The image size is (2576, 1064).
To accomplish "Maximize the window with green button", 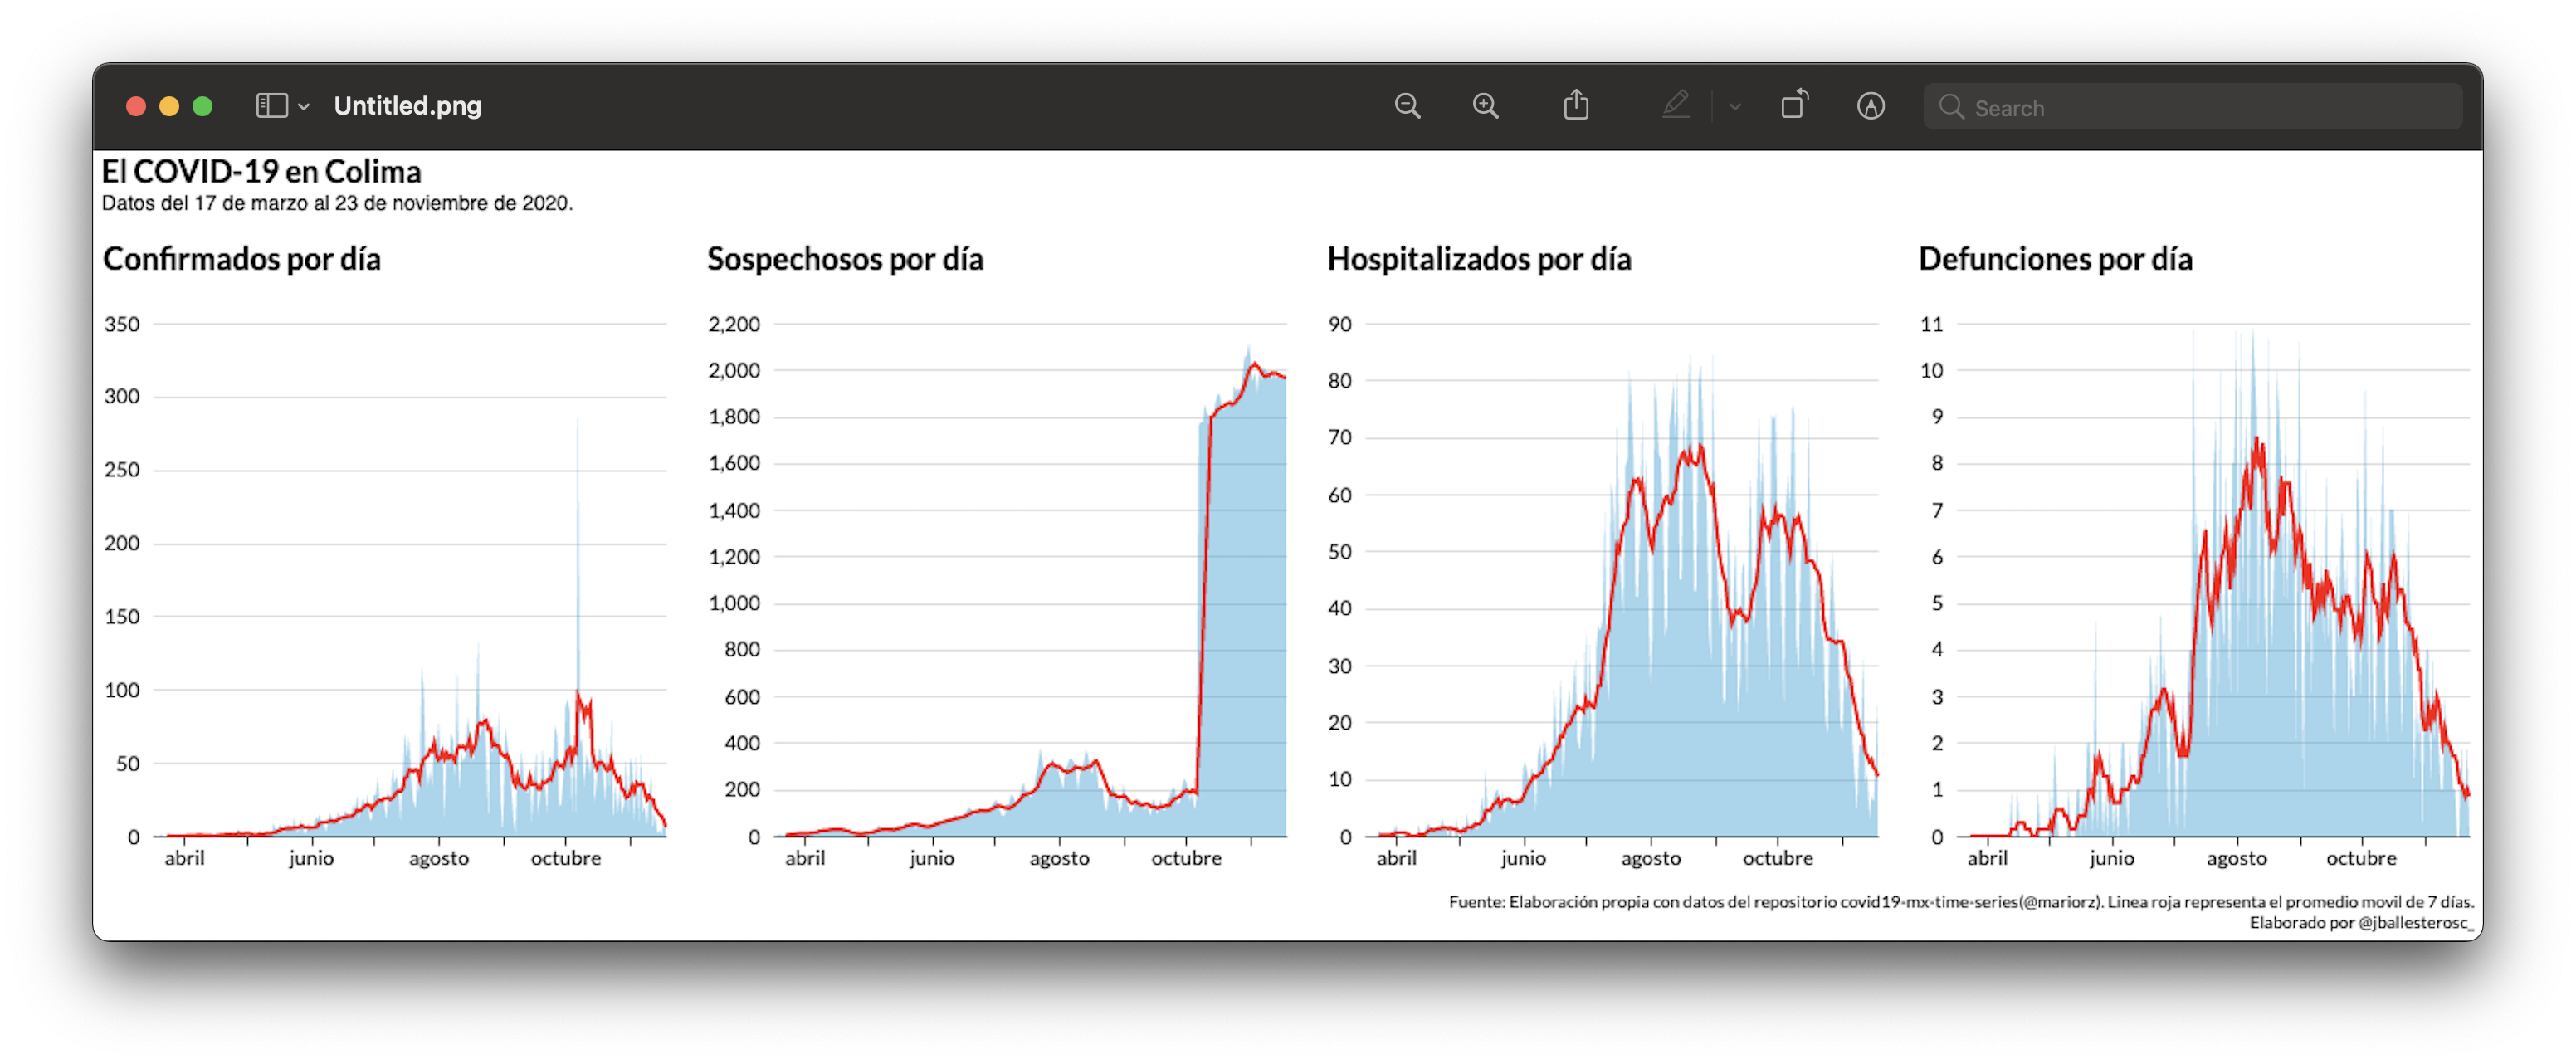I will (202, 106).
